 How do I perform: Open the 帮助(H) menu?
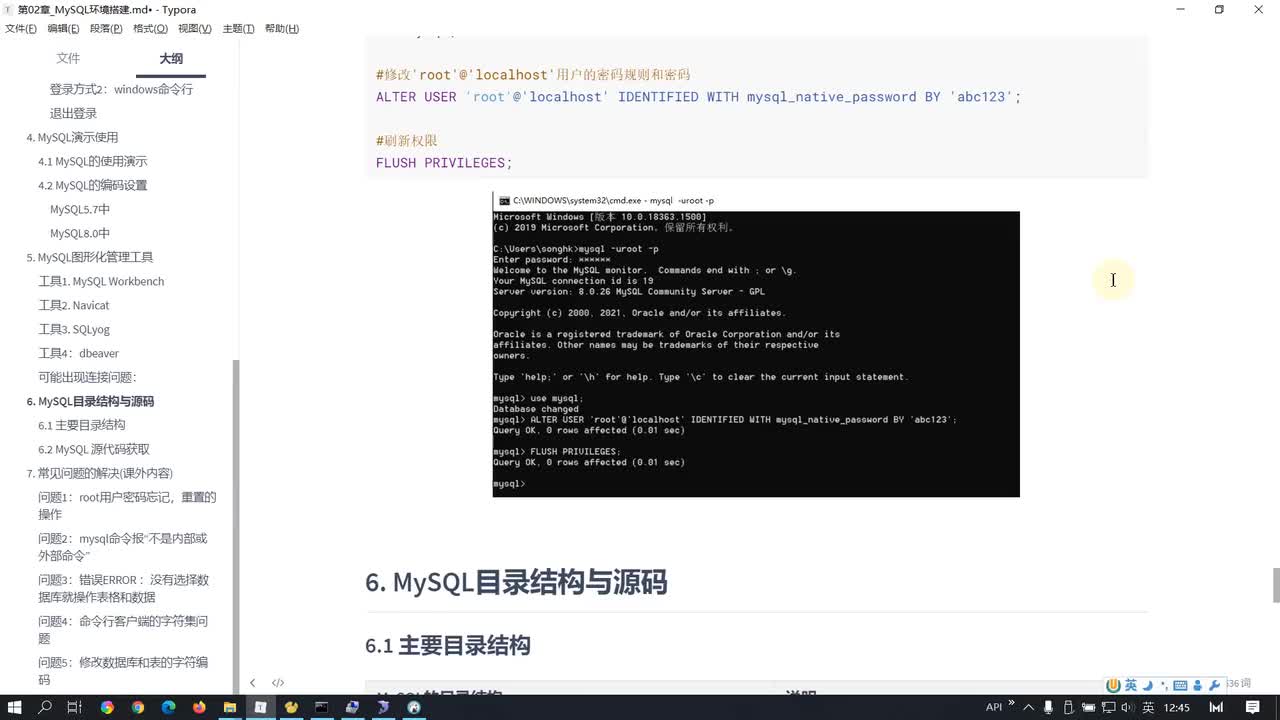coord(282,28)
